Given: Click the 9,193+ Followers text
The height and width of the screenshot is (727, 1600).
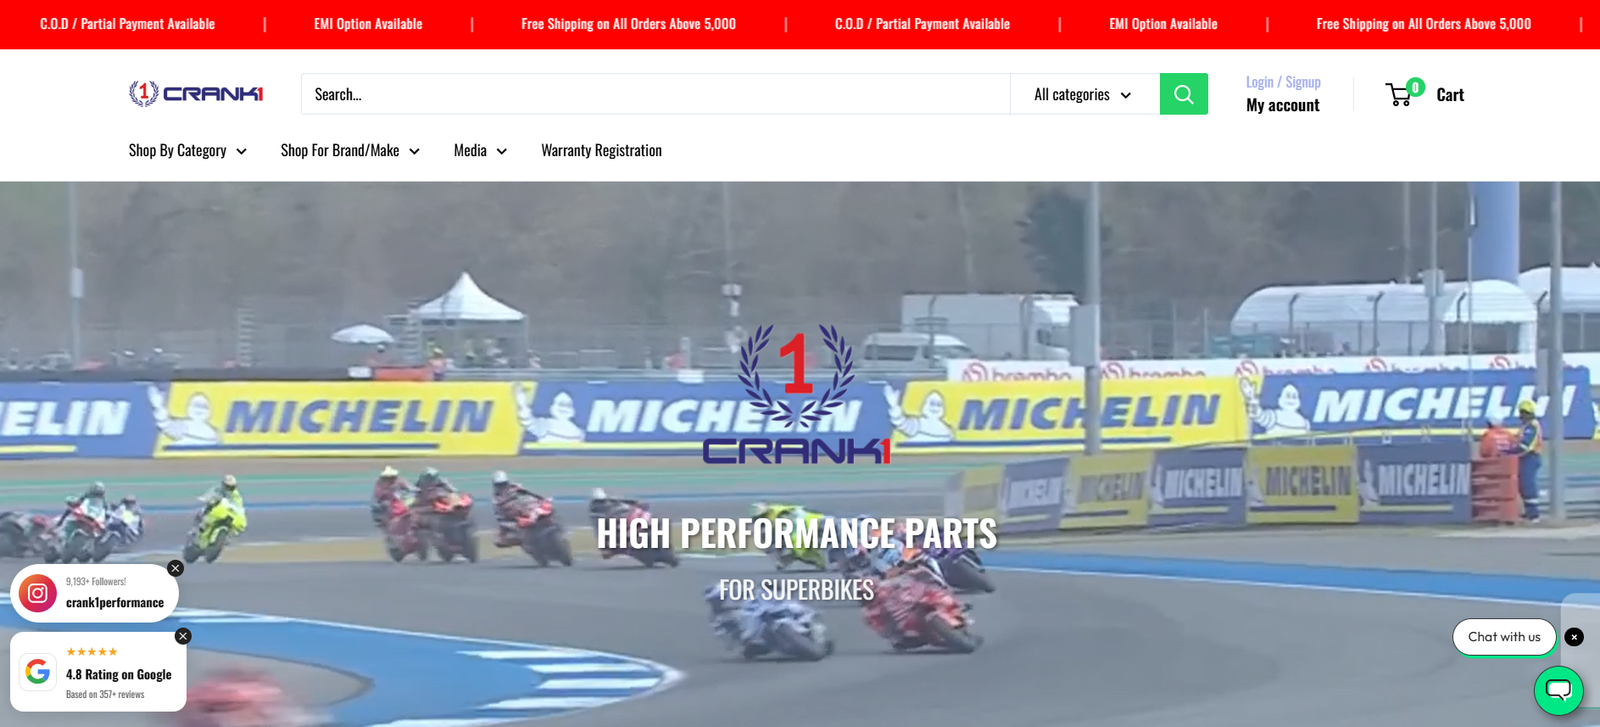Looking at the screenshot, I should click(96, 581).
